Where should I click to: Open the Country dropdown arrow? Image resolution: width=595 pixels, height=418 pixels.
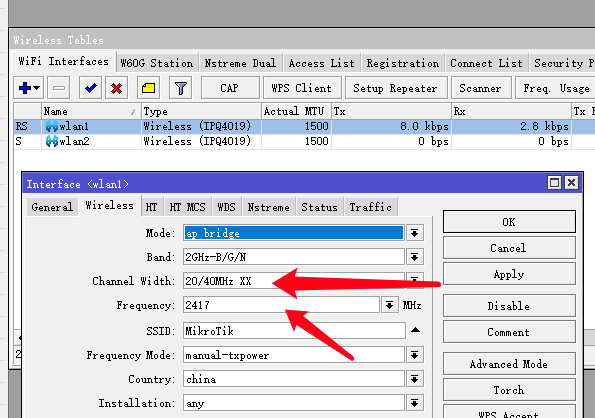[x=414, y=379]
